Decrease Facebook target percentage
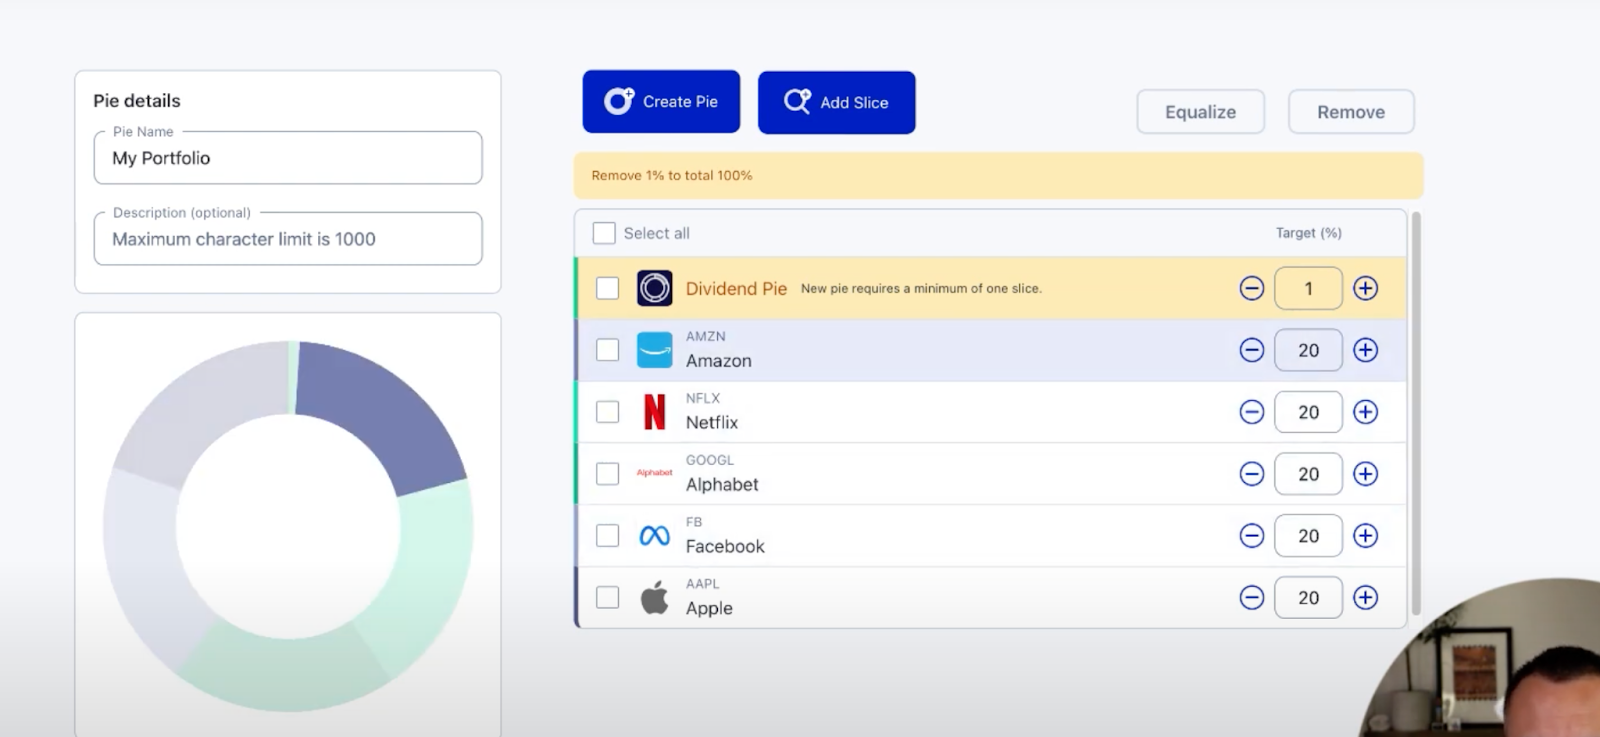Viewport: 1600px width, 737px height. point(1251,536)
